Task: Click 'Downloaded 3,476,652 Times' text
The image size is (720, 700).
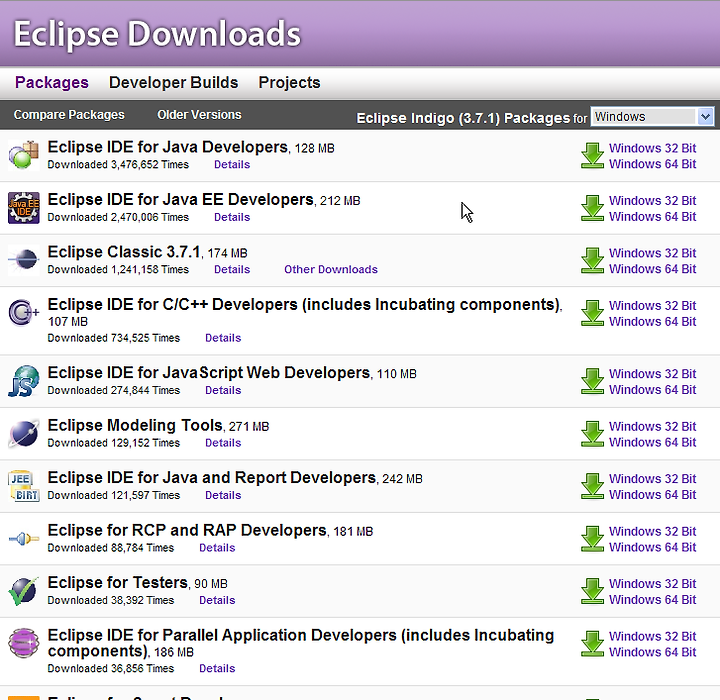Action: click(x=118, y=164)
